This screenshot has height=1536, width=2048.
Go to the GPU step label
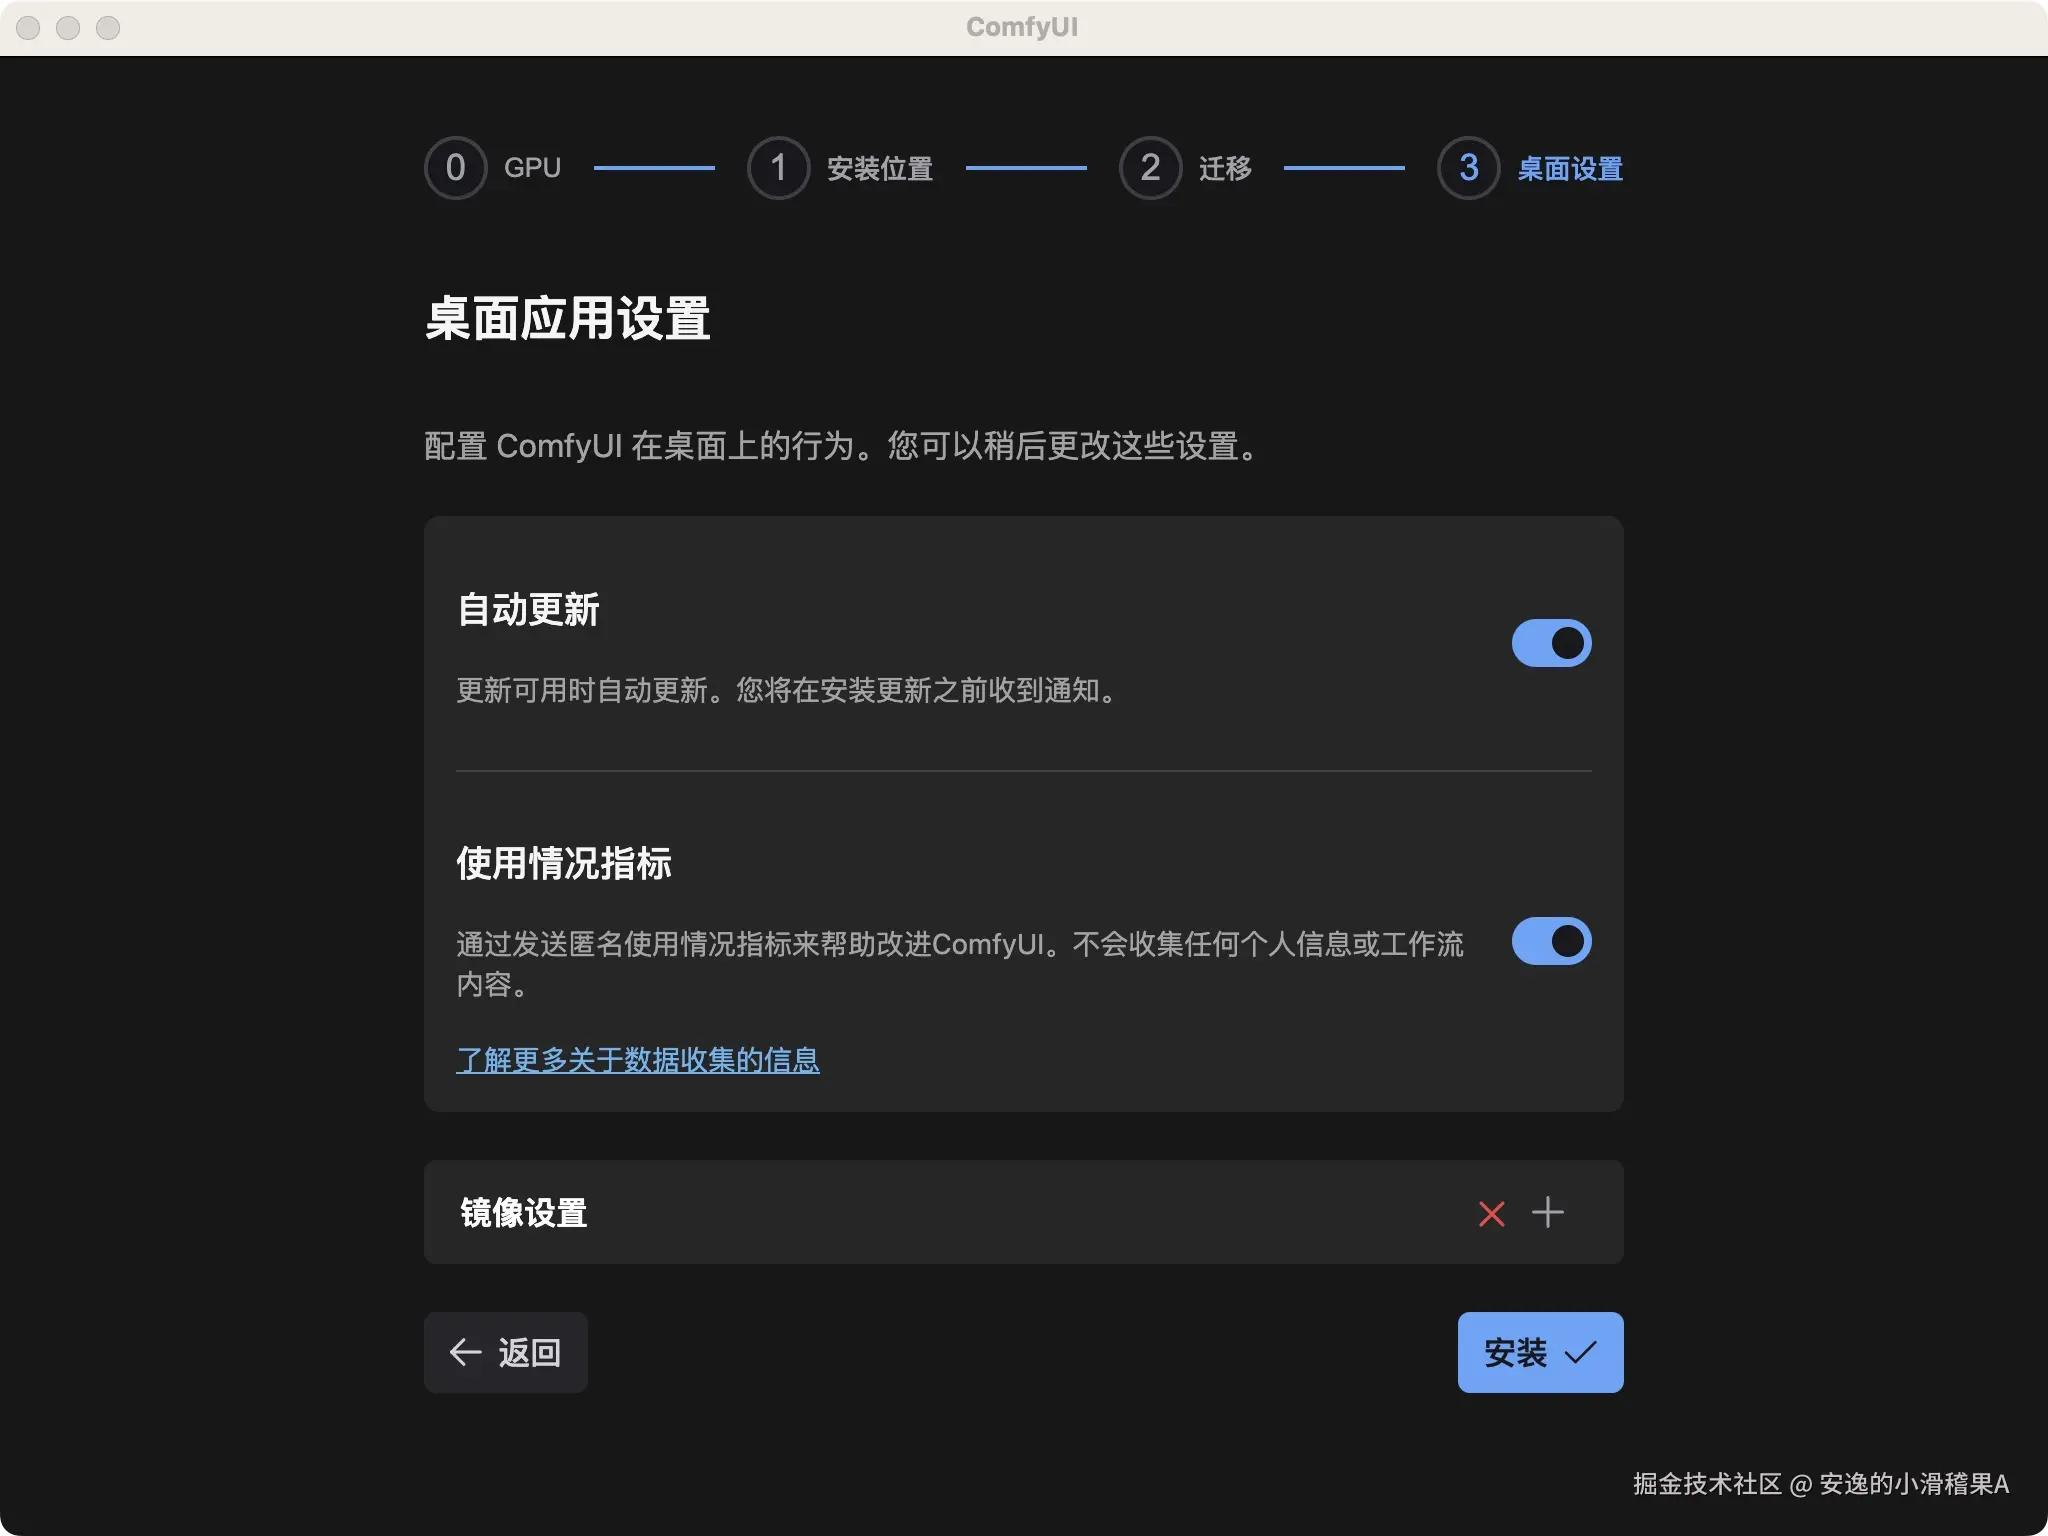click(532, 168)
